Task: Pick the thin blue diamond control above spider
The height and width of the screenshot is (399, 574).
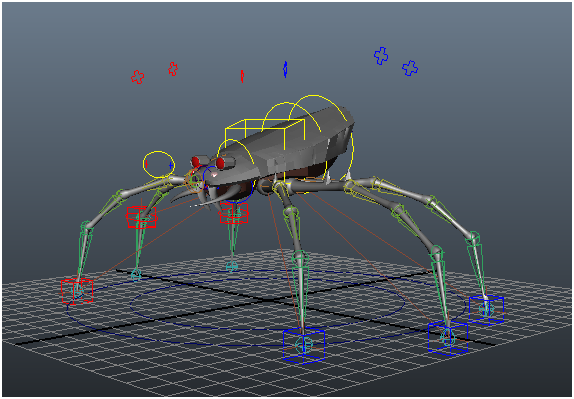Action: (x=285, y=69)
